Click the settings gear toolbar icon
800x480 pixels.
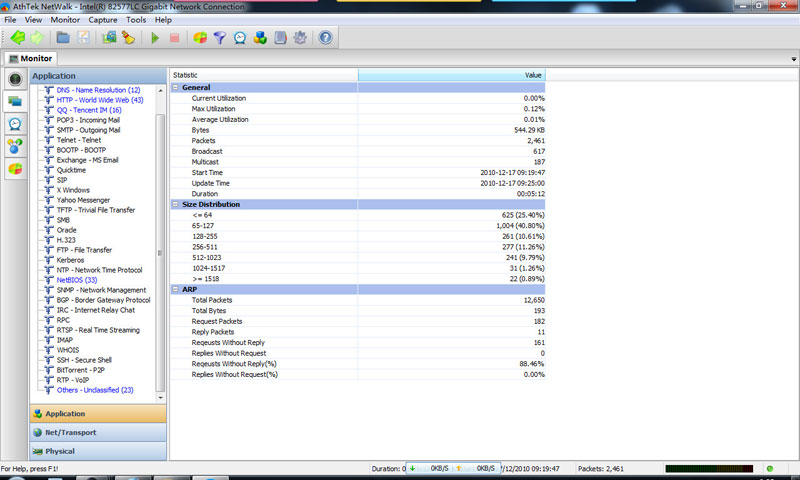(300, 38)
